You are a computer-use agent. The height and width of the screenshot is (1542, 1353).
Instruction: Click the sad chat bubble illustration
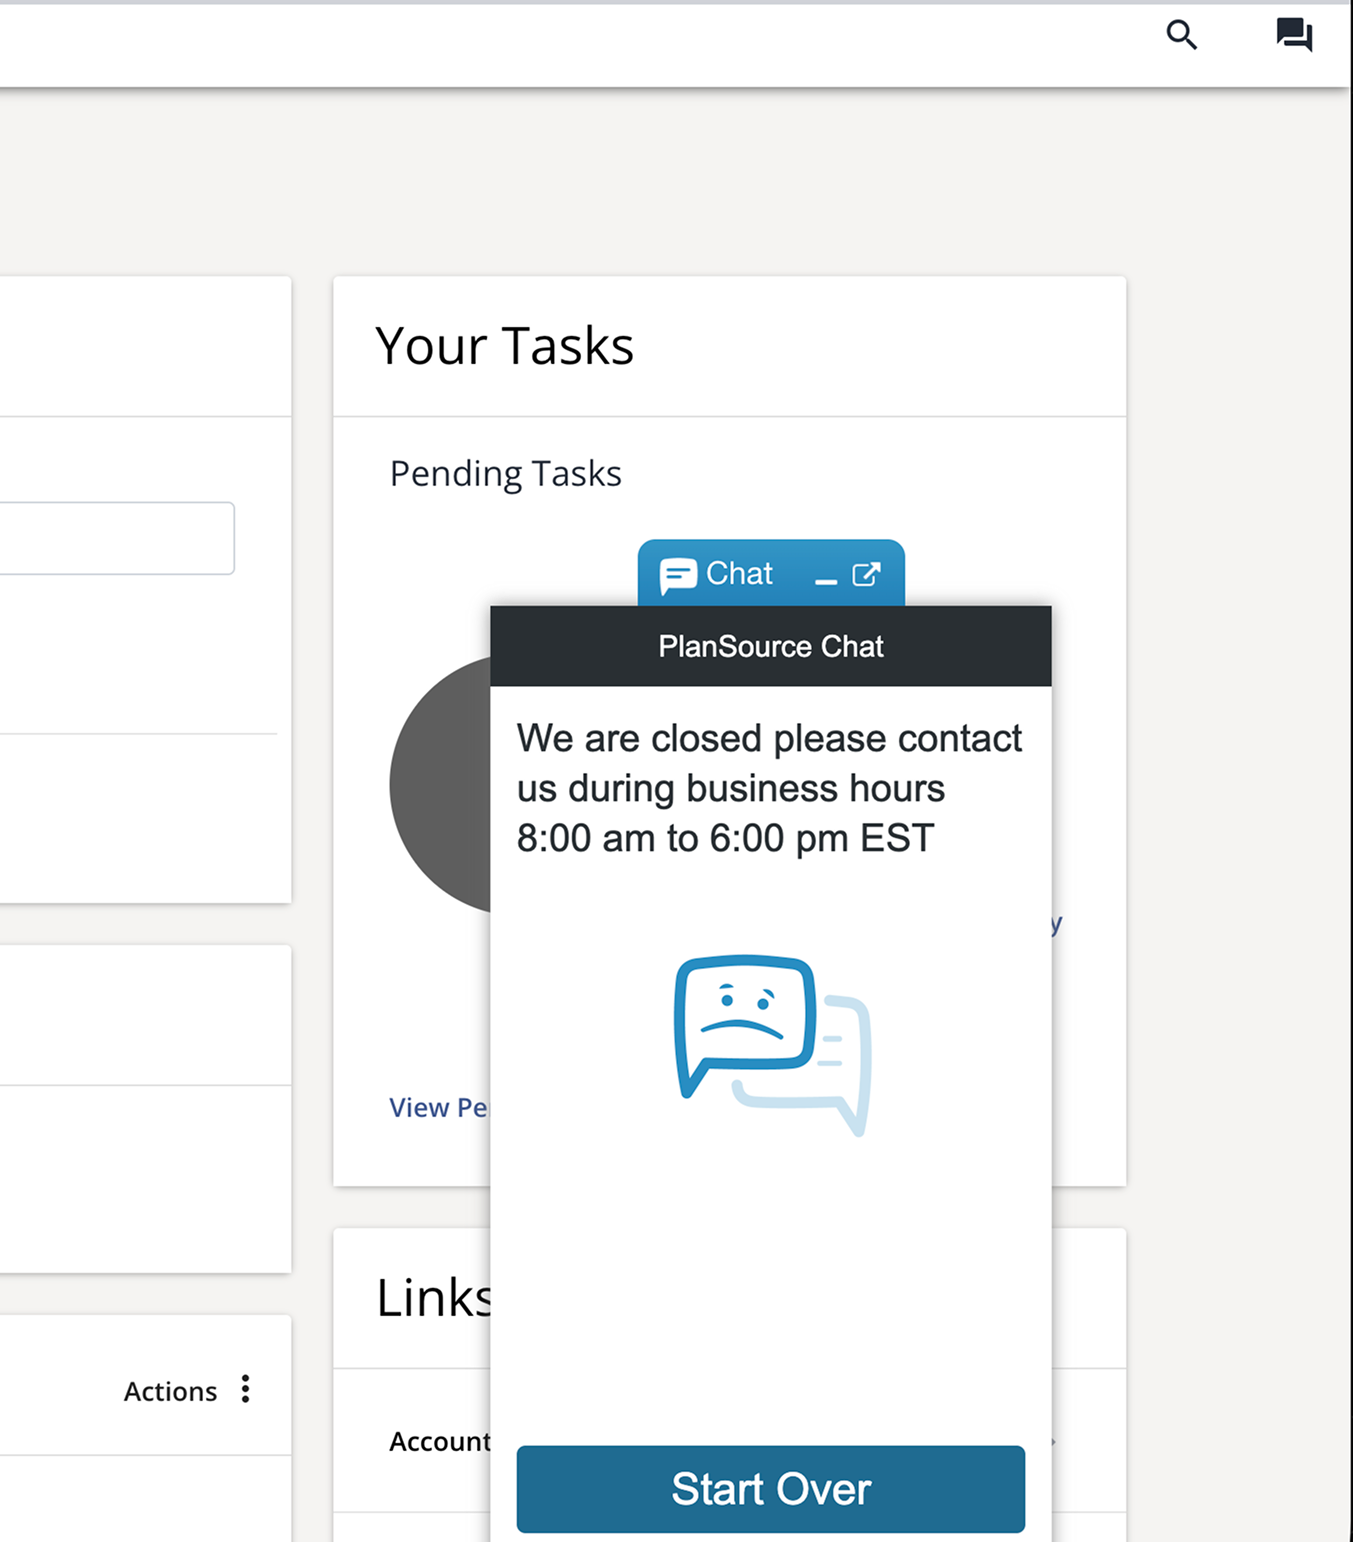coord(771,1042)
